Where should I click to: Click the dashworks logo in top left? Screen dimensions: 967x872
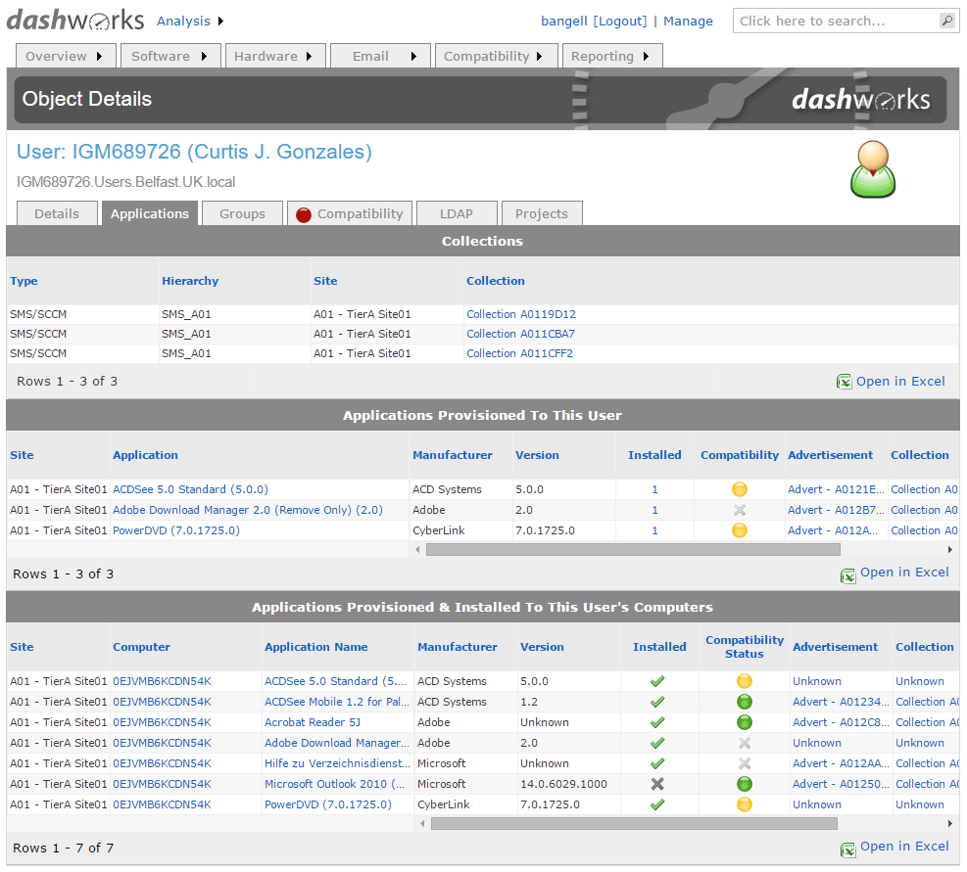click(75, 20)
